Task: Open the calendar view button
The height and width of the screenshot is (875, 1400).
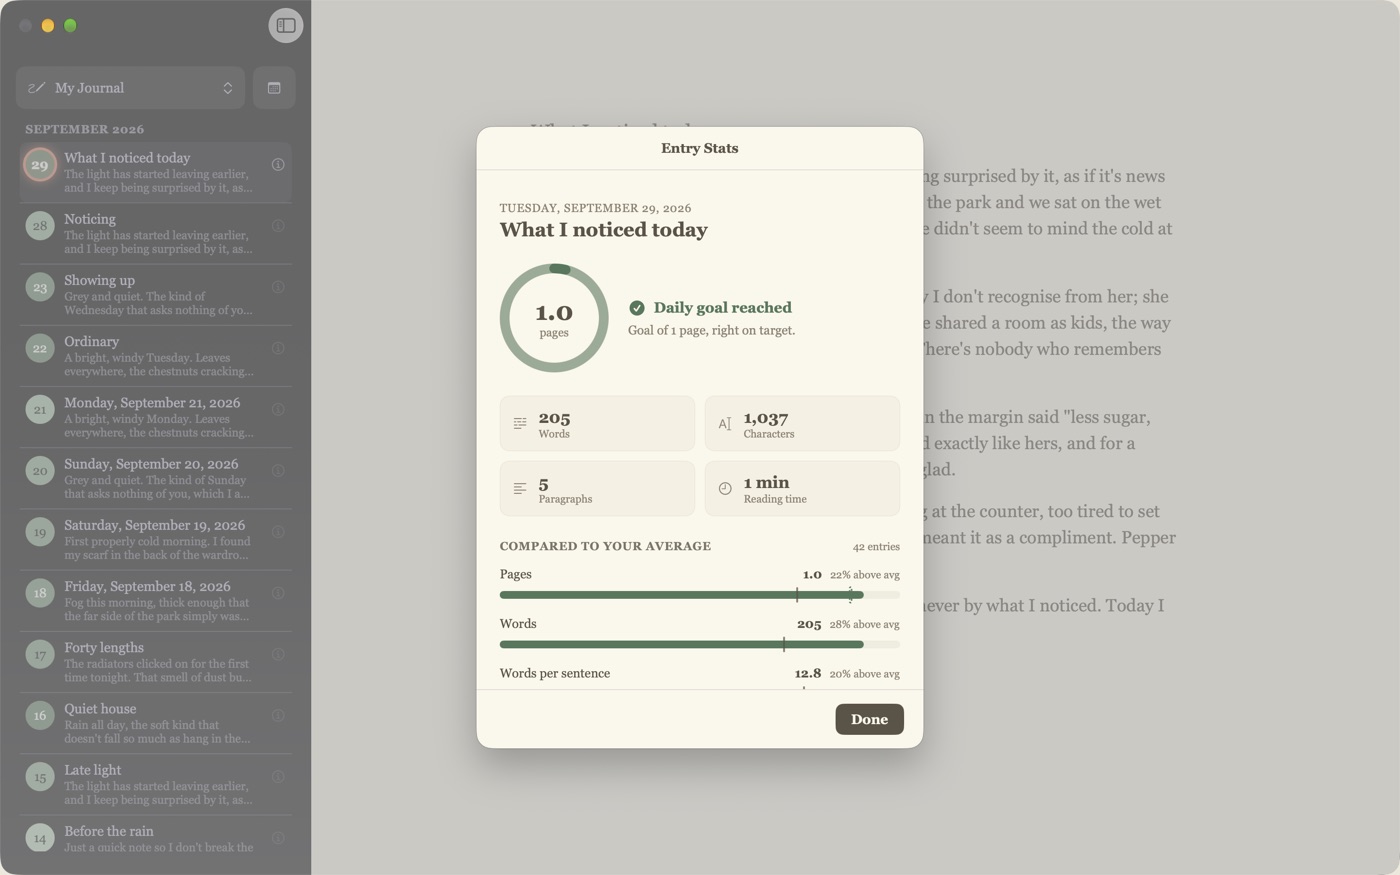Action: (274, 88)
